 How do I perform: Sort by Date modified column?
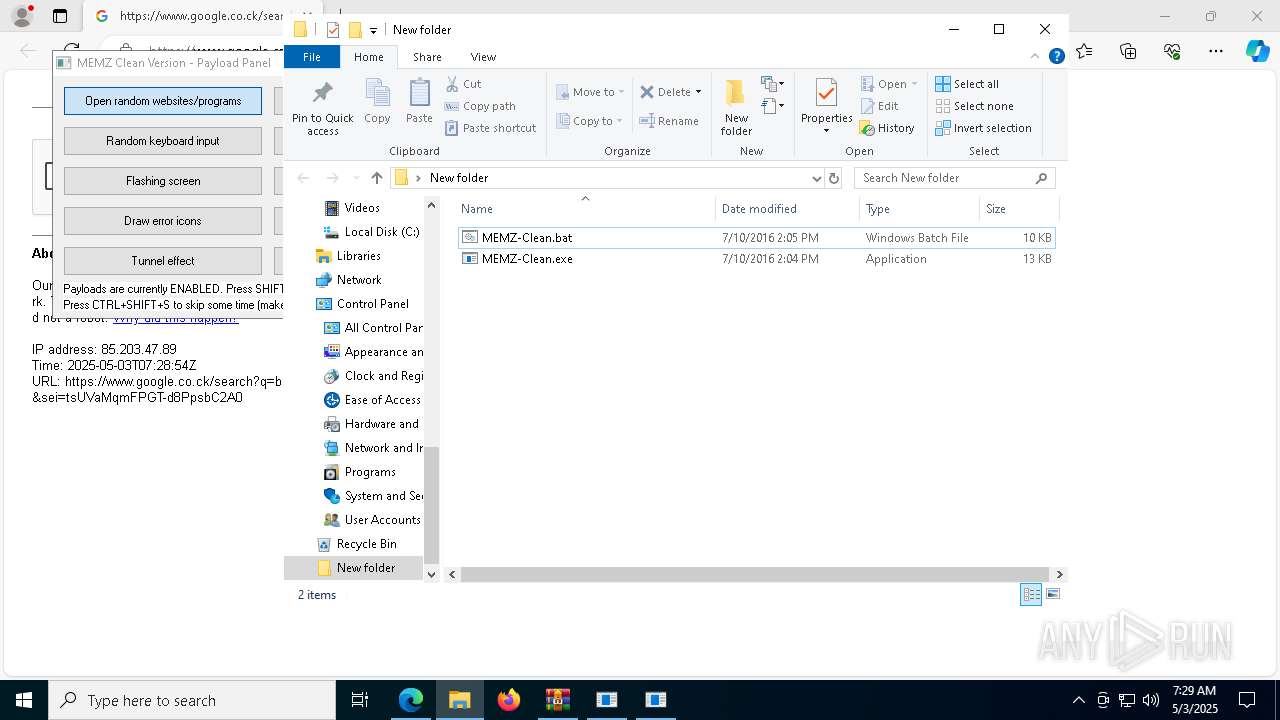click(x=787, y=208)
